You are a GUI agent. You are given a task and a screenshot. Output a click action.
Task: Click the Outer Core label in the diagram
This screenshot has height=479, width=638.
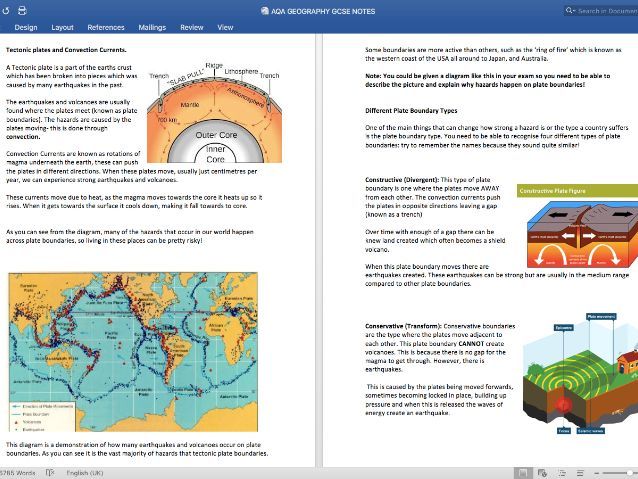[x=216, y=135]
